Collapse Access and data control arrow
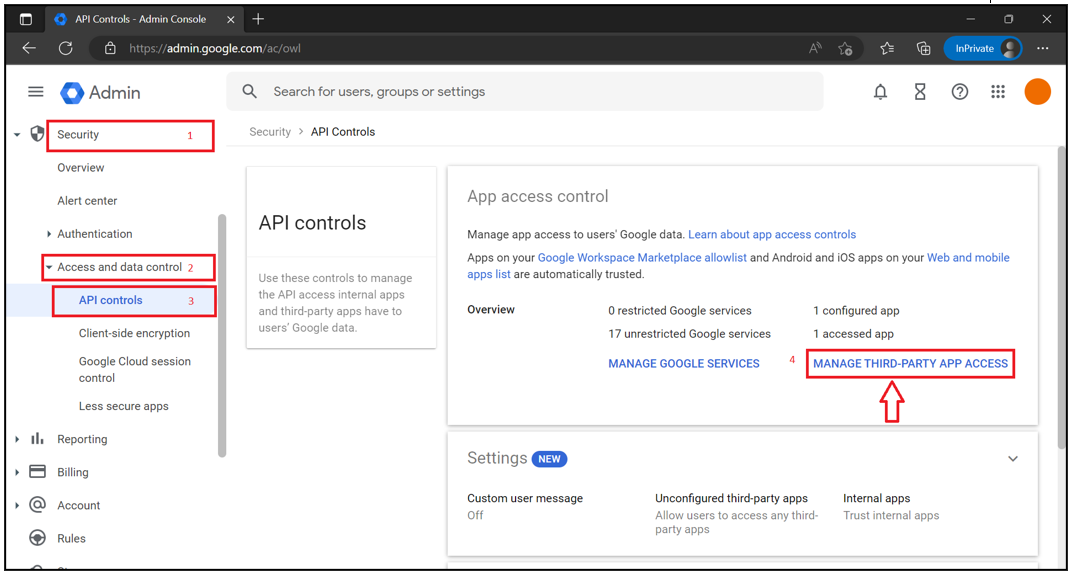The height and width of the screenshot is (575, 1071). pyautogui.click(x=48, y=267)
